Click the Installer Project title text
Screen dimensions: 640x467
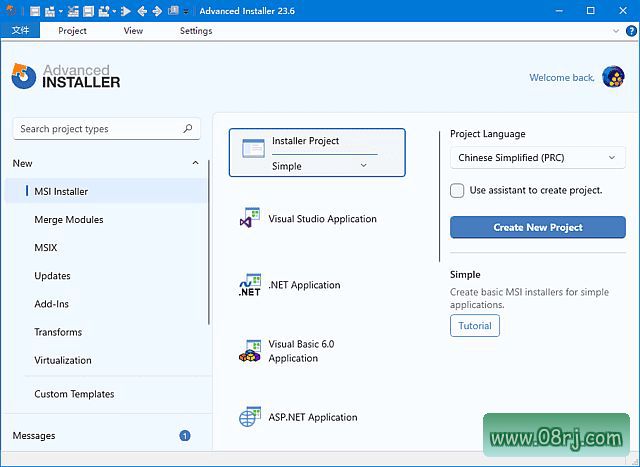tap(305, 141)
